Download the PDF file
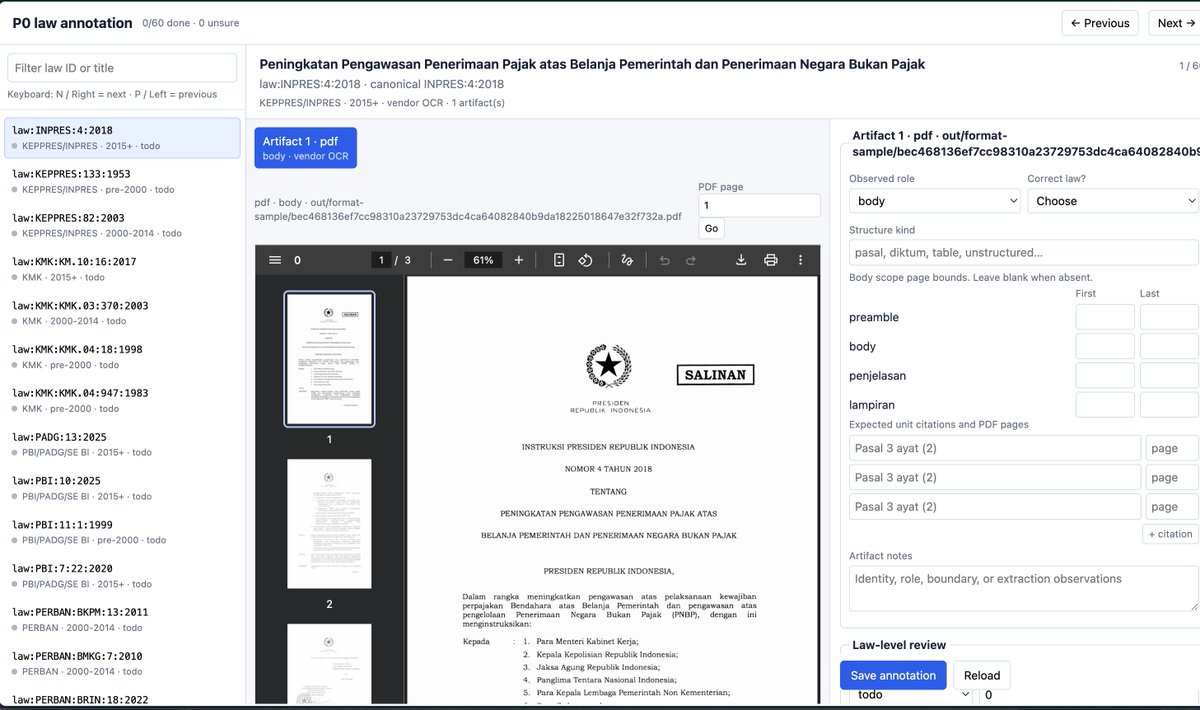Screen dimensions: 1200x710 pos(741,260)
